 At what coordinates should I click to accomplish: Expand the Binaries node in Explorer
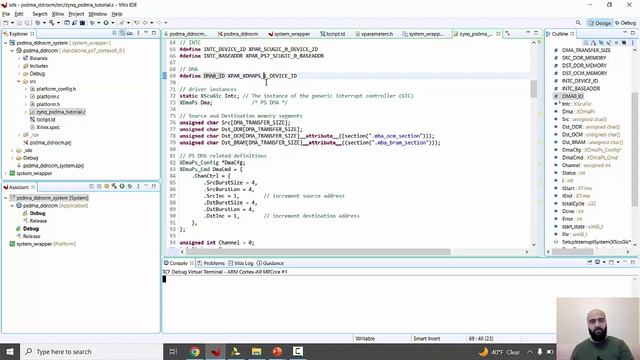click(x=19, y=58)
